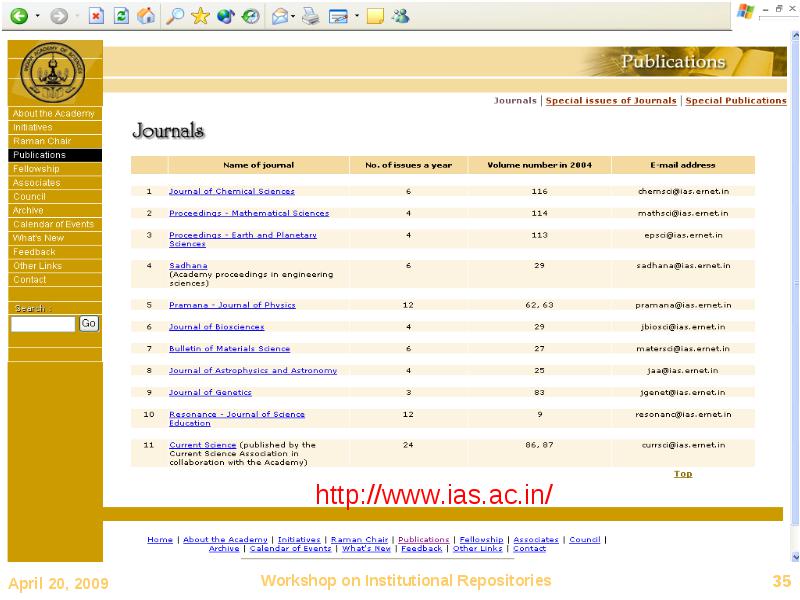Go back with the green Back arrow
The width and height of the screenshot is (800, 600).
pos(19,16)
